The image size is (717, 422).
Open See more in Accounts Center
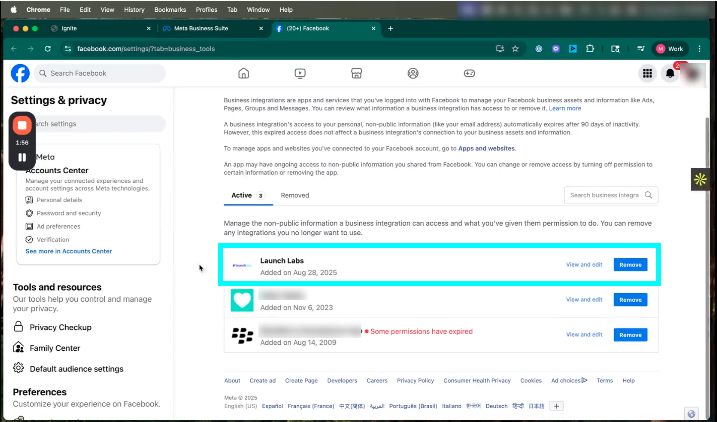(69, 251)
